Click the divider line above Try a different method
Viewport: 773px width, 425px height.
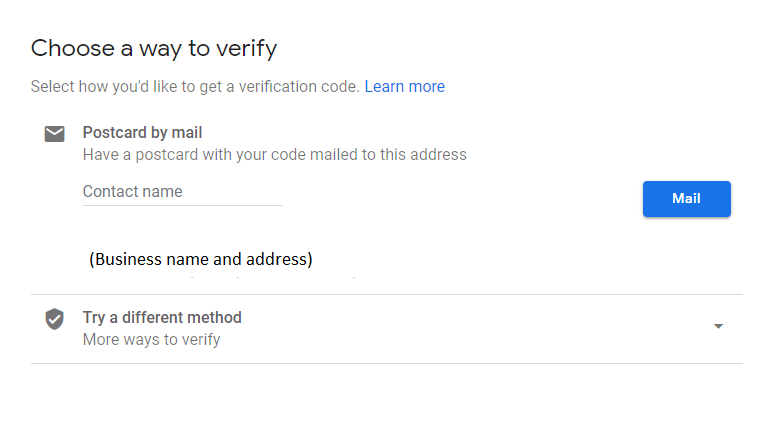pyautogui.click(x=386, y=295)
